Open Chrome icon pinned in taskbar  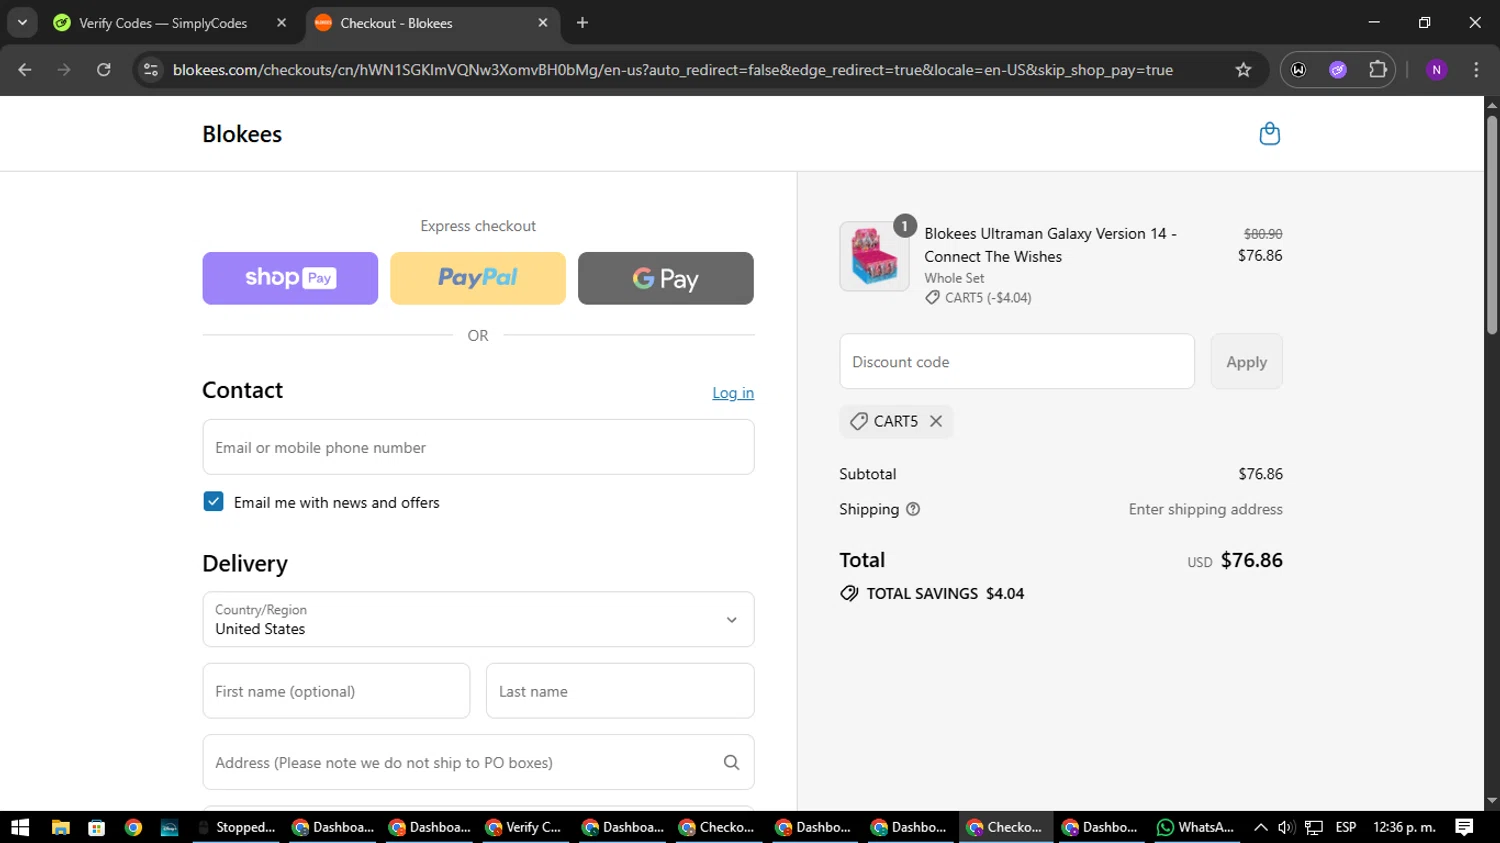coord(133,827)
